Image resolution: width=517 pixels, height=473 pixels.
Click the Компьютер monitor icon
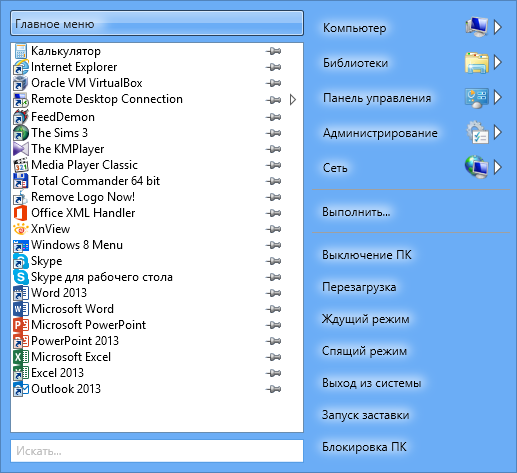pos(477,27)
